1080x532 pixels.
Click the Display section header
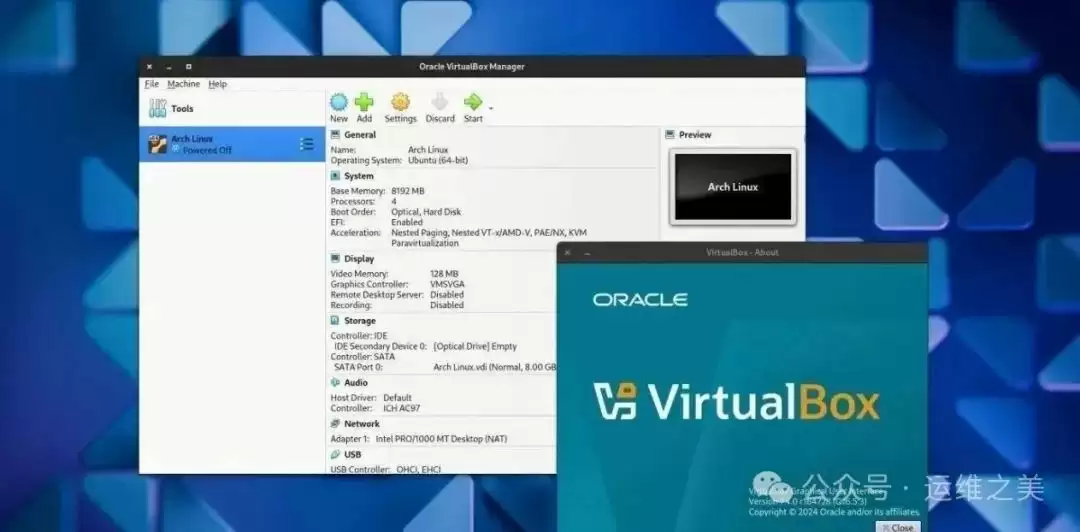(x=358, y=258)
